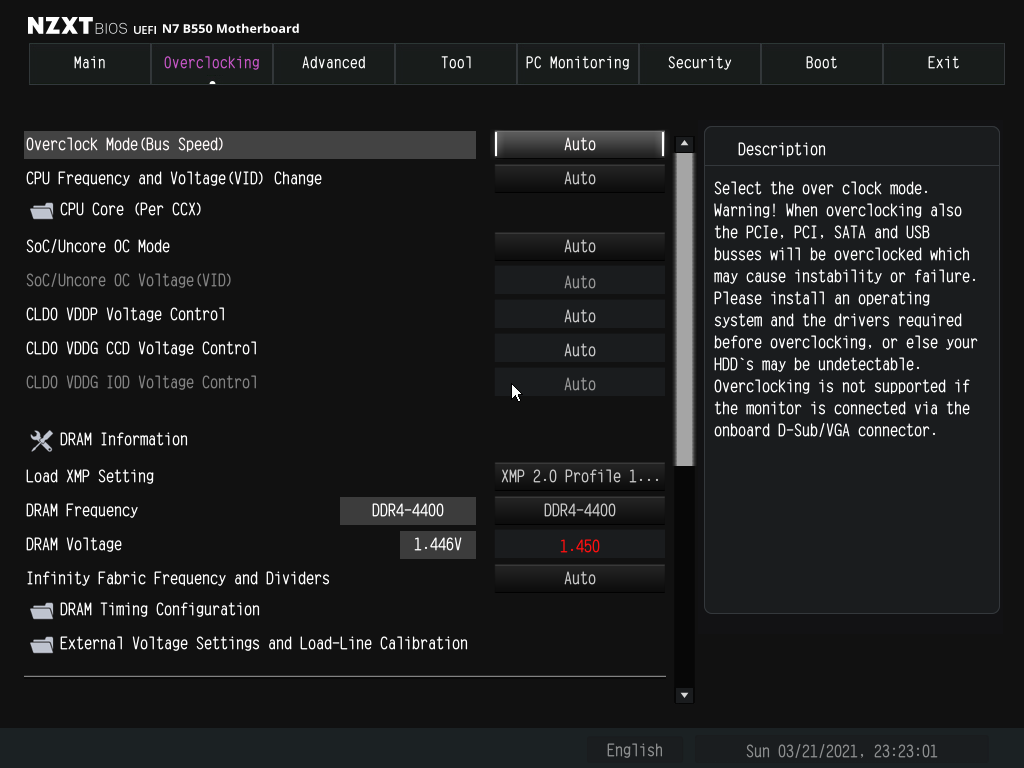The width and height of the screenshot is (1024, 768).
Task: Click the scroll up arrow
Action: [x=684, y=143]
